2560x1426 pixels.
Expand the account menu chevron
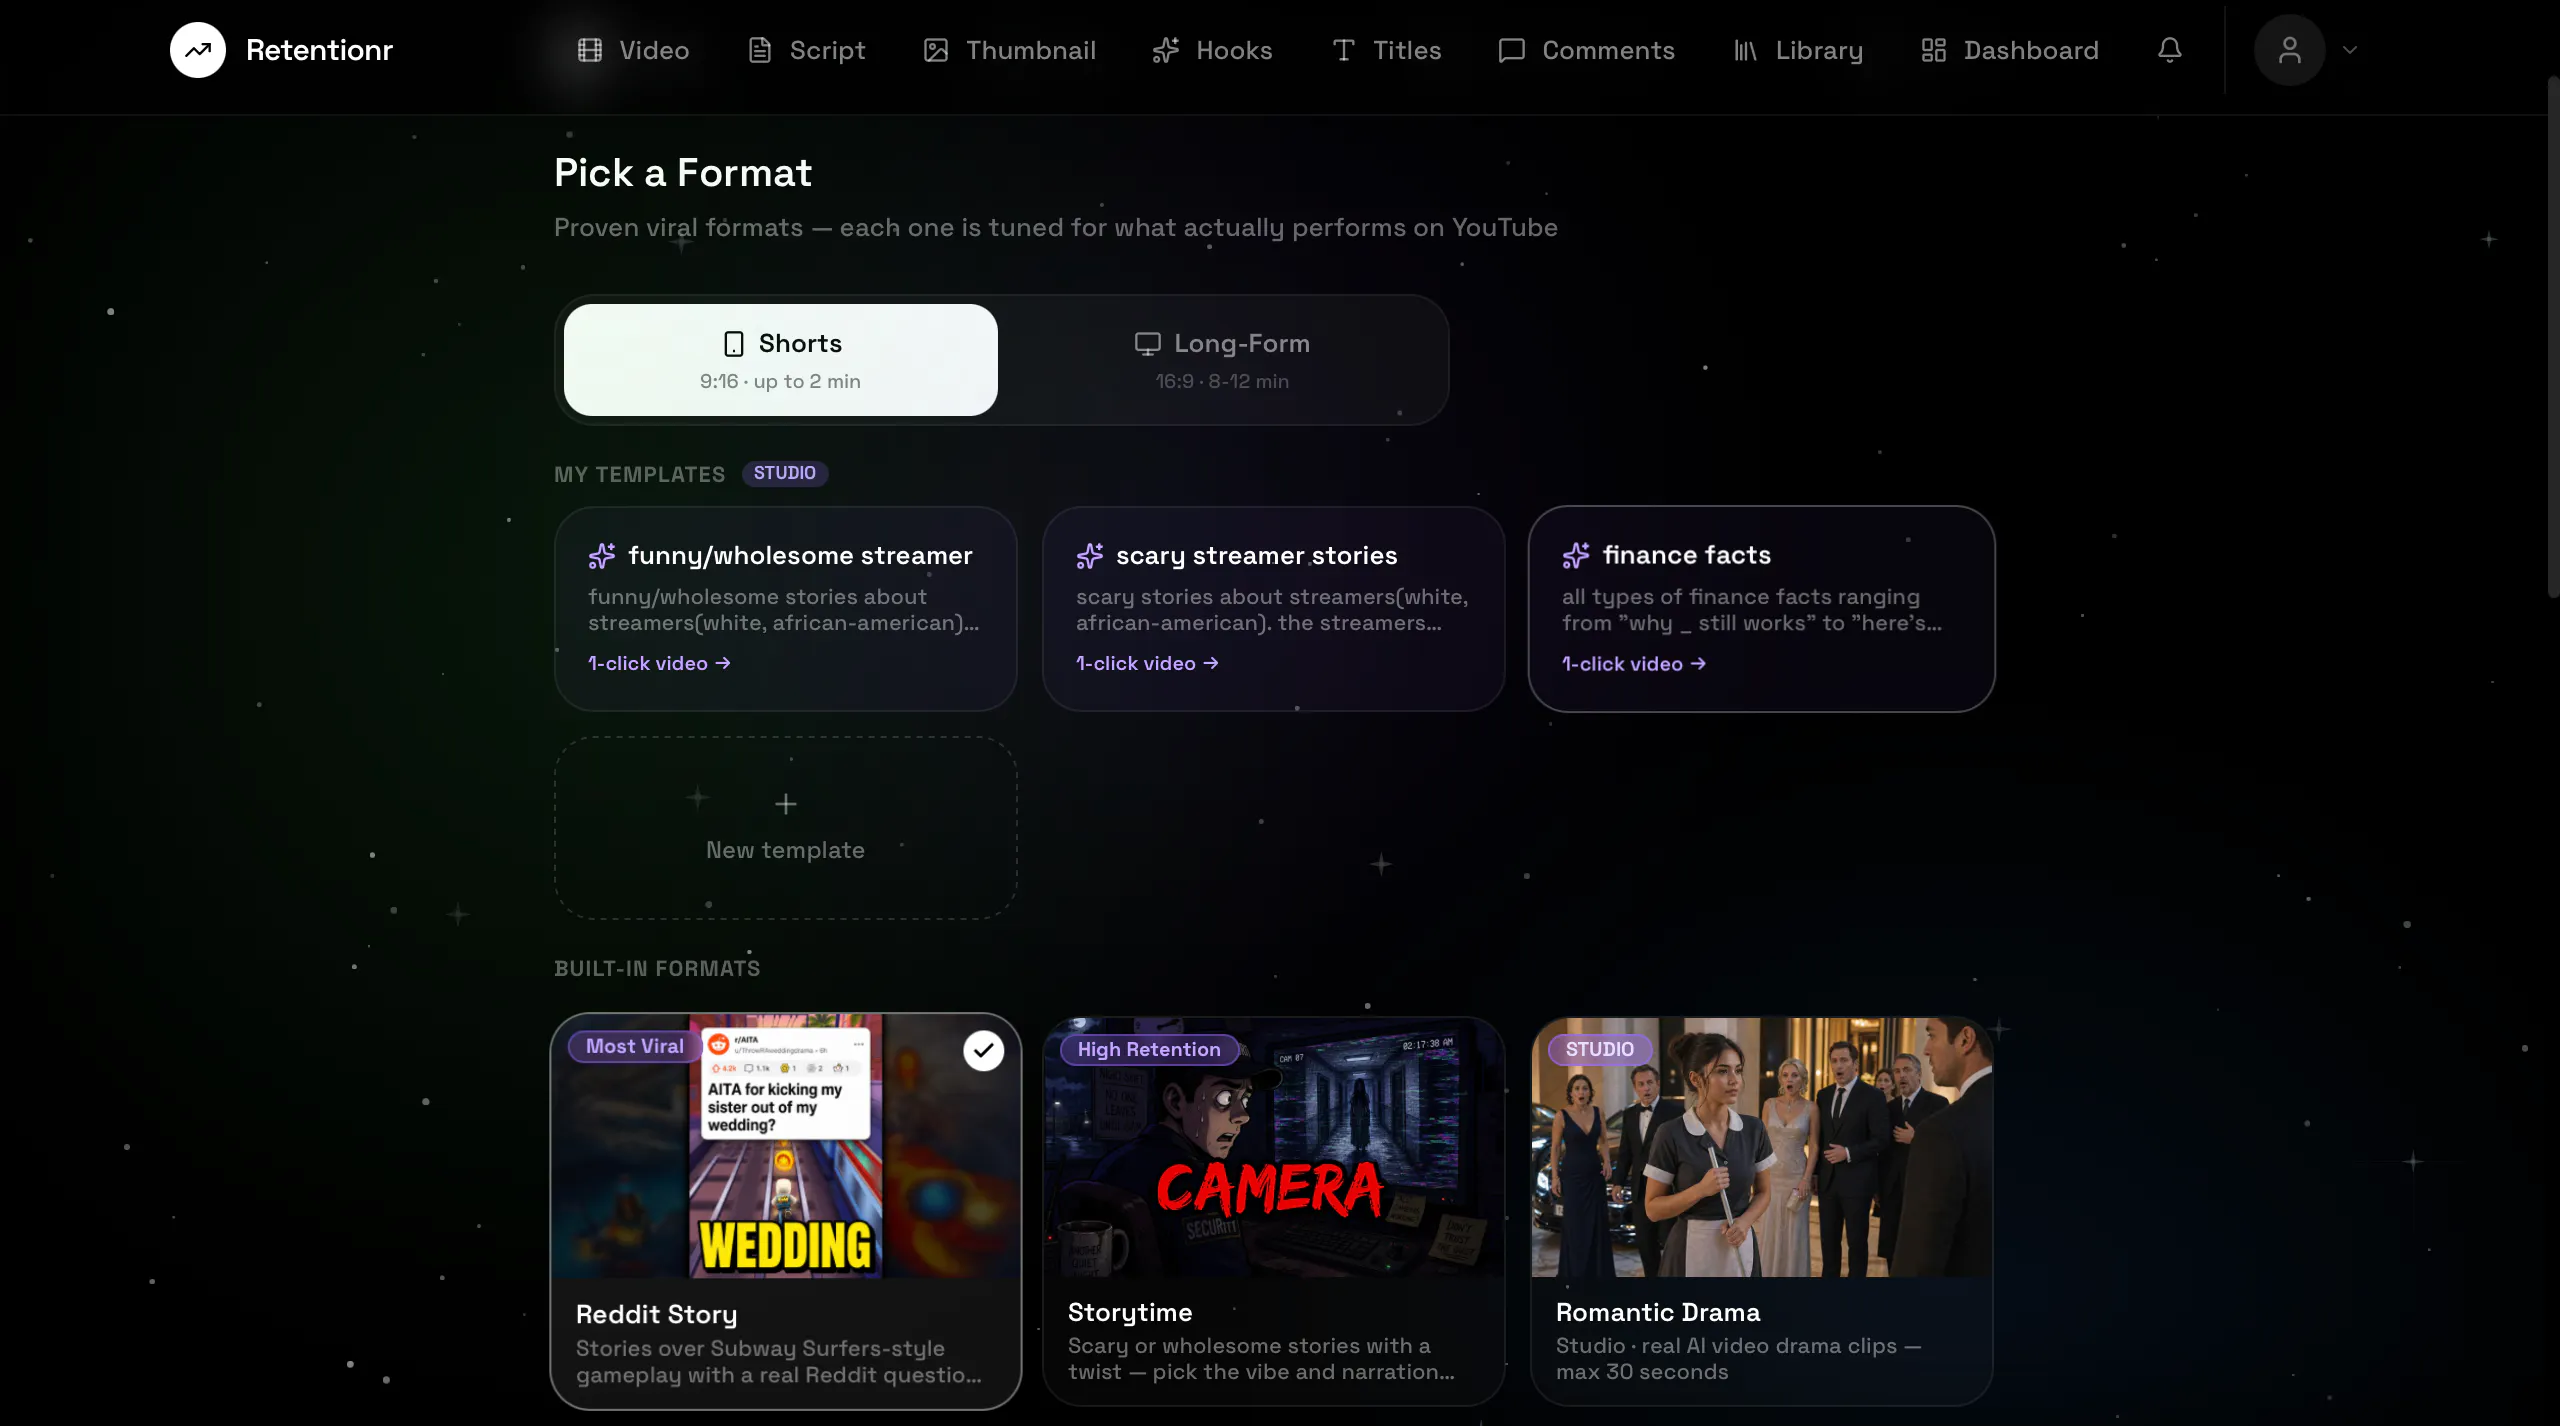coord(2351,50)
